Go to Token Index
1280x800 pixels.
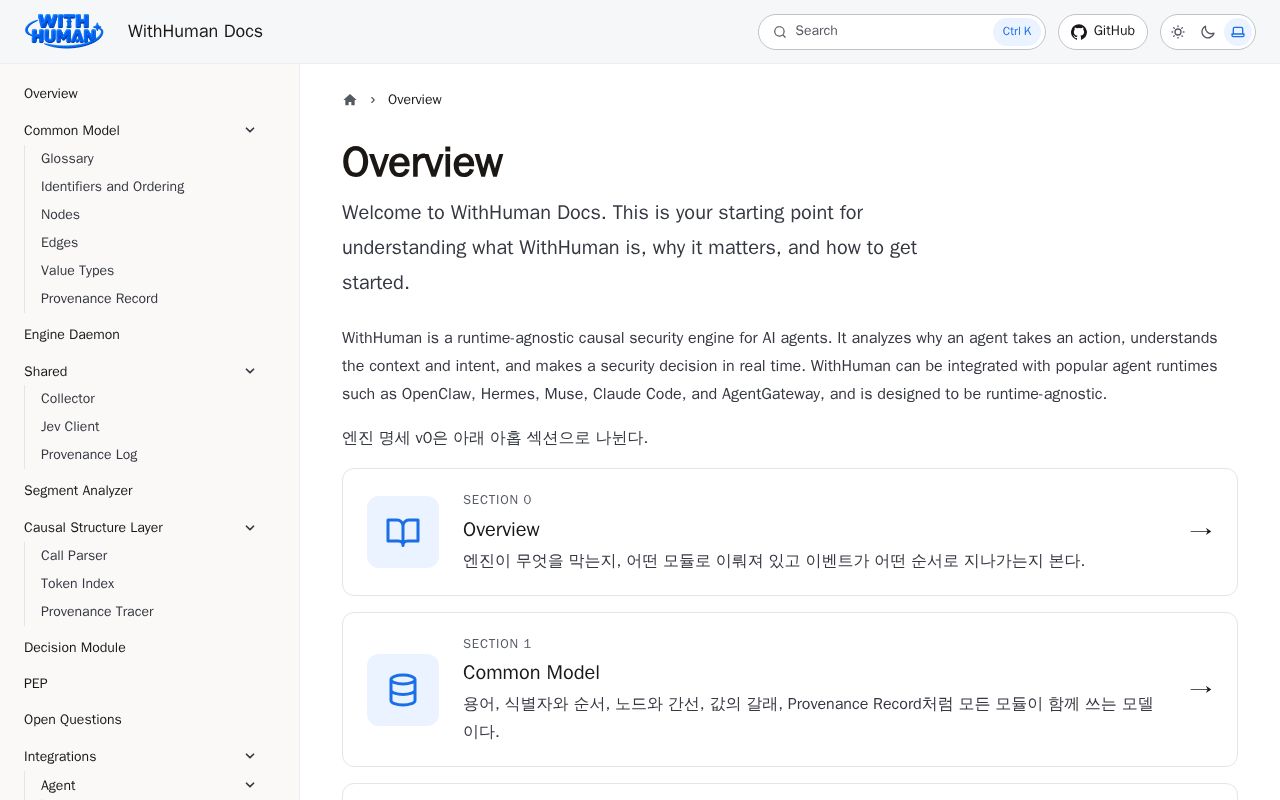[x=77, y=584]
